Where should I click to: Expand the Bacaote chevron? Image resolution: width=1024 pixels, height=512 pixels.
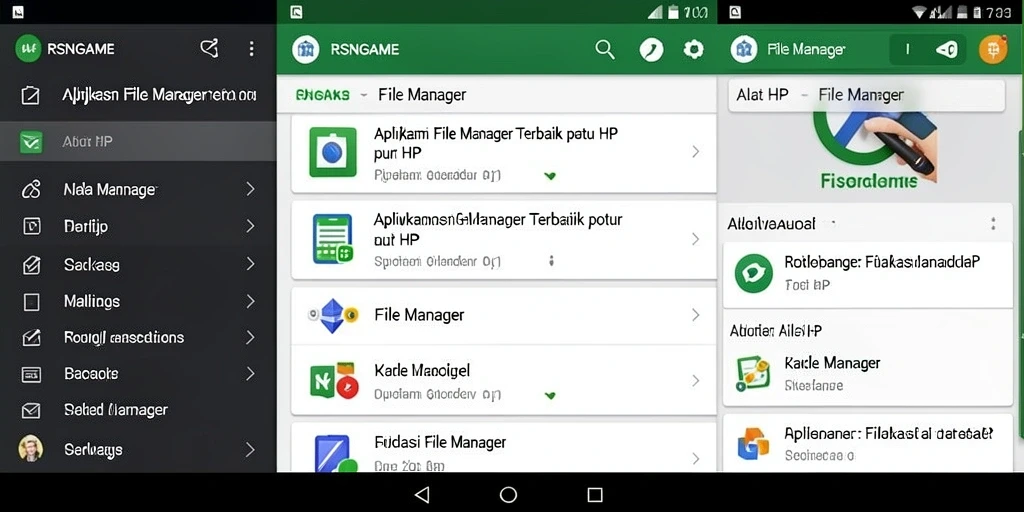coord(250,374)
